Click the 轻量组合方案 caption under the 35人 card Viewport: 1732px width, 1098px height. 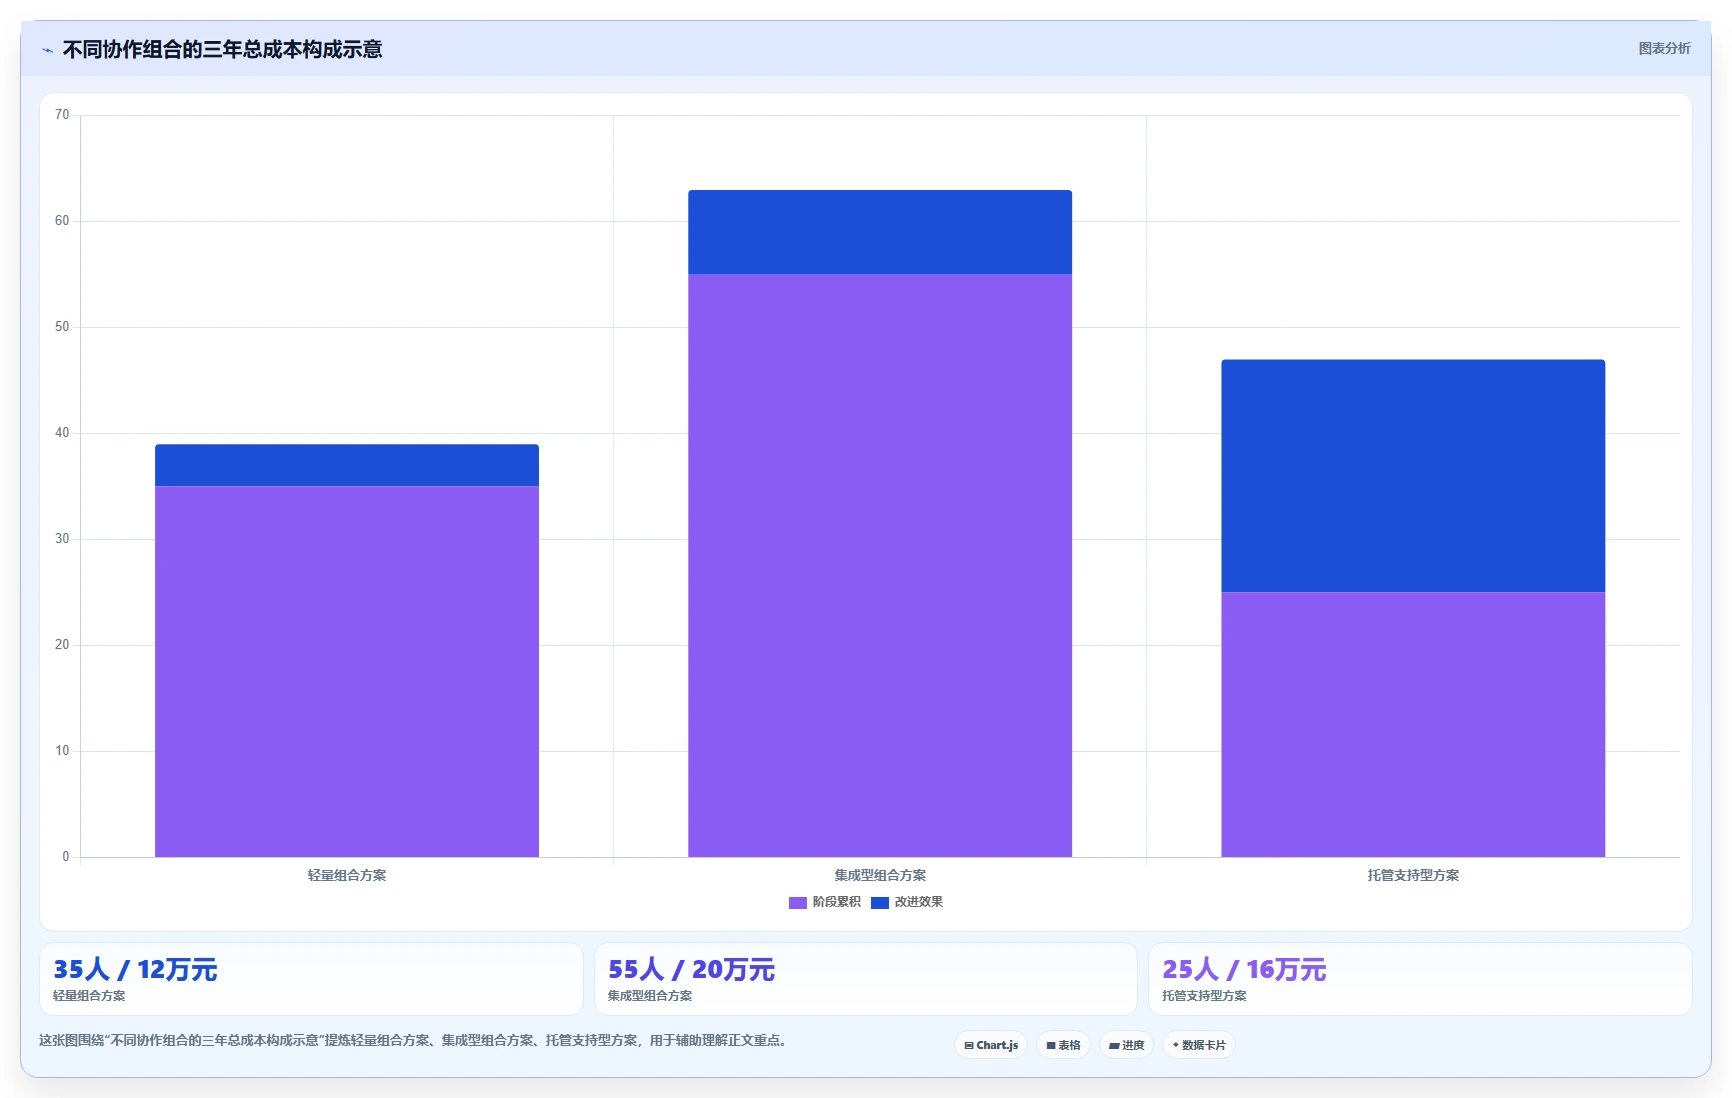coord(89,996)
